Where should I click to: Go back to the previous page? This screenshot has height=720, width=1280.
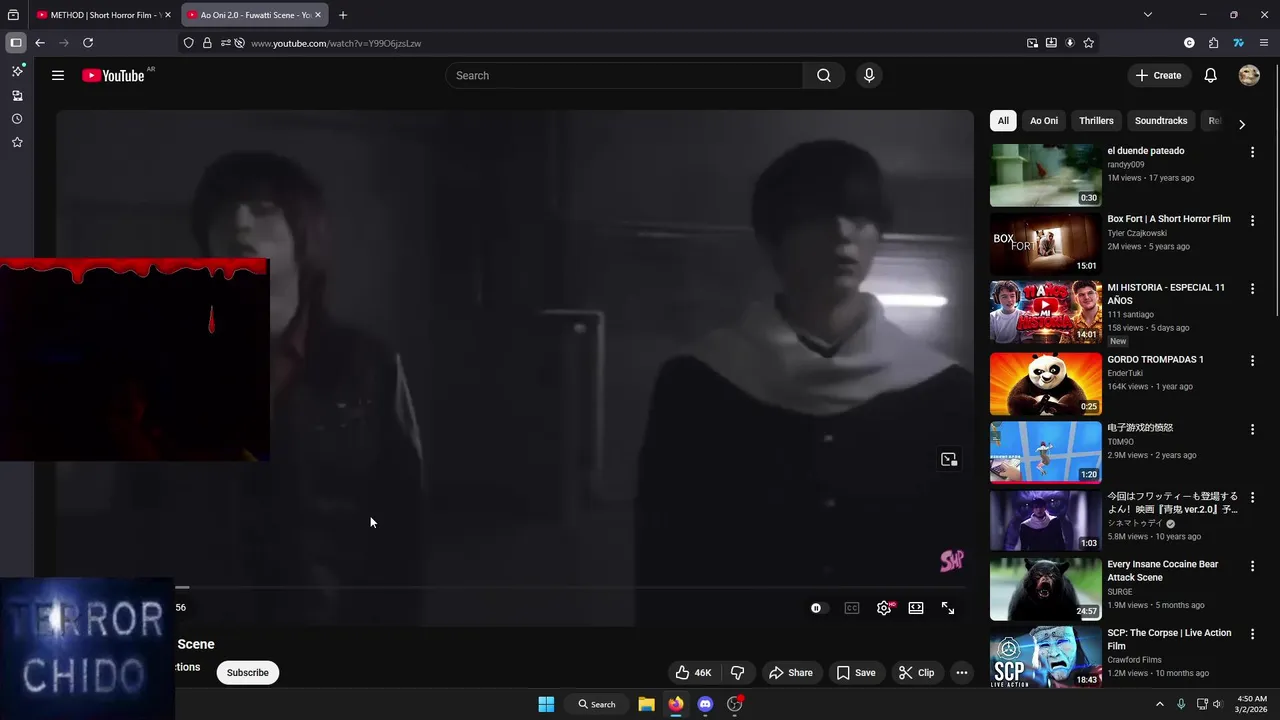pos(40,43)
